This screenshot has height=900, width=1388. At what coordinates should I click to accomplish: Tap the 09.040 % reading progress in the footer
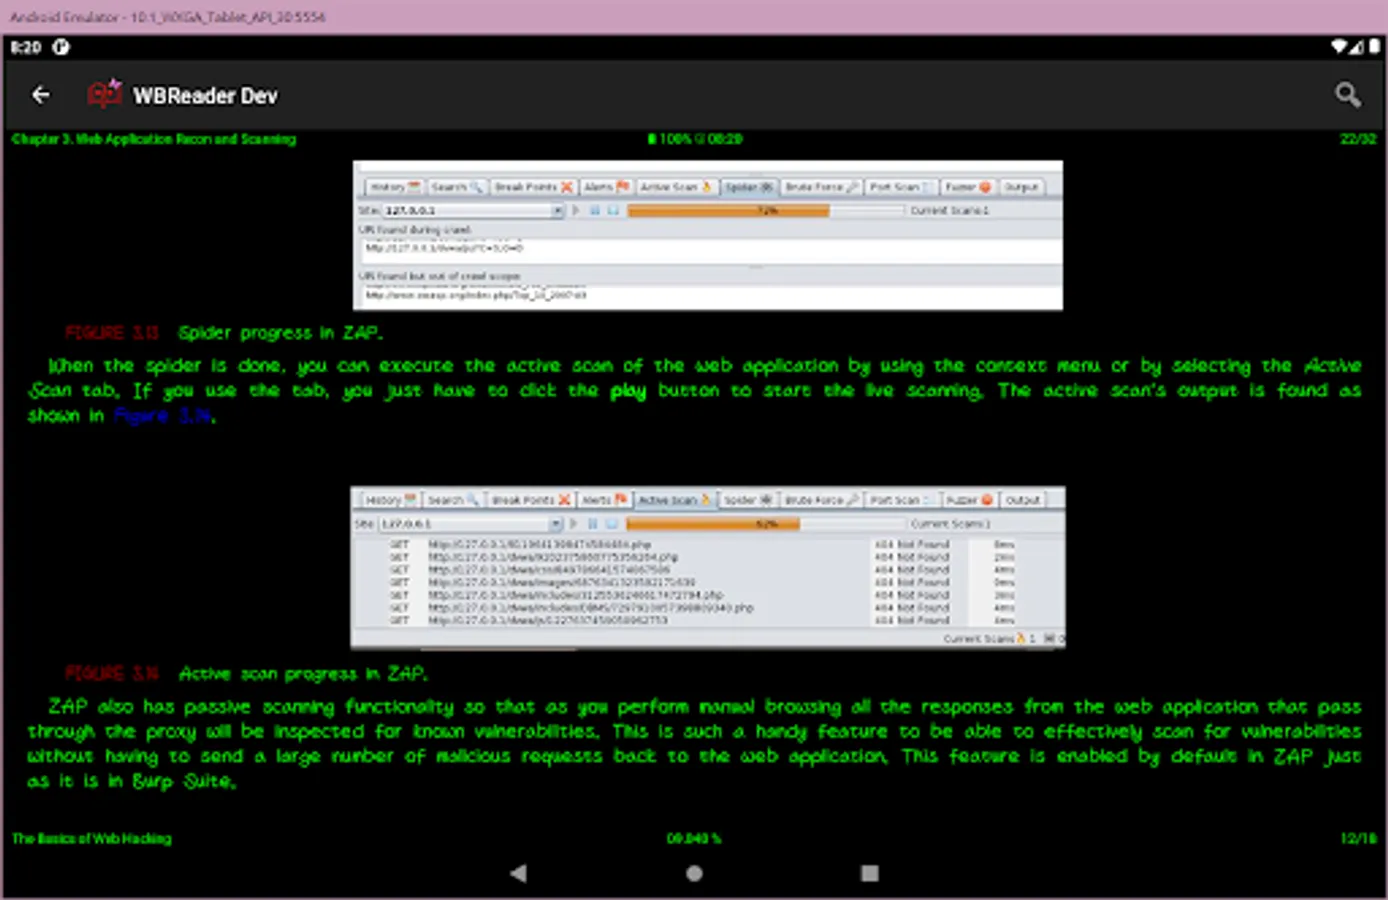(x=694, y=838)
